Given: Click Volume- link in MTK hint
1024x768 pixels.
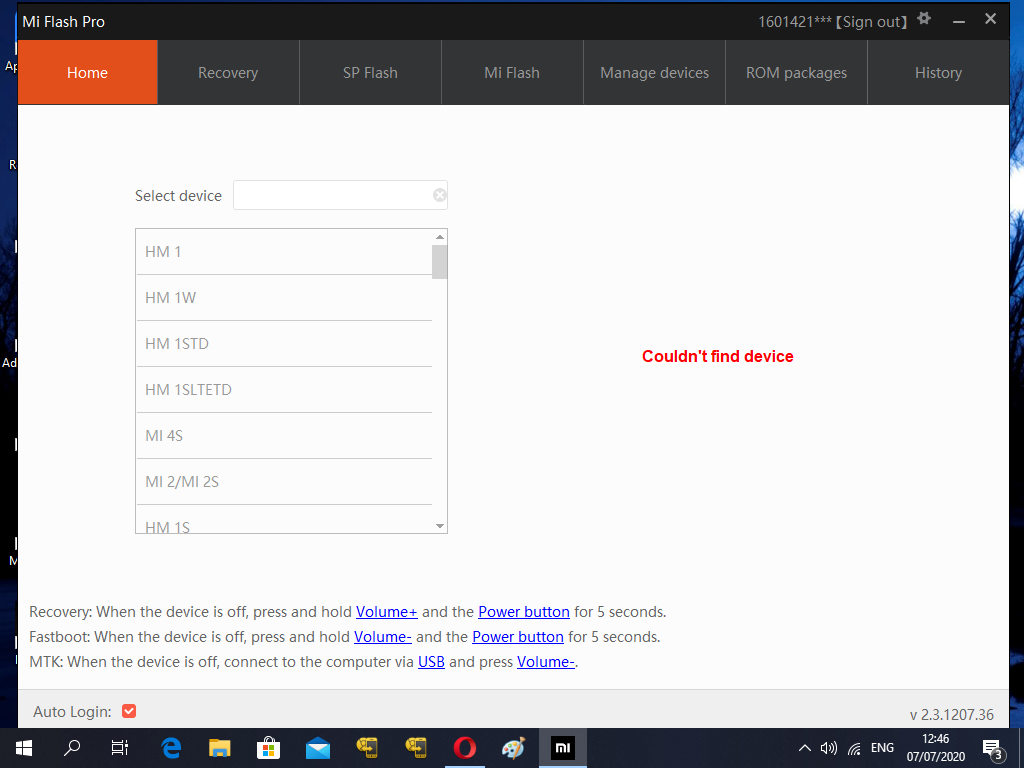Looking at the screenshot, I should tap(546, 662).
